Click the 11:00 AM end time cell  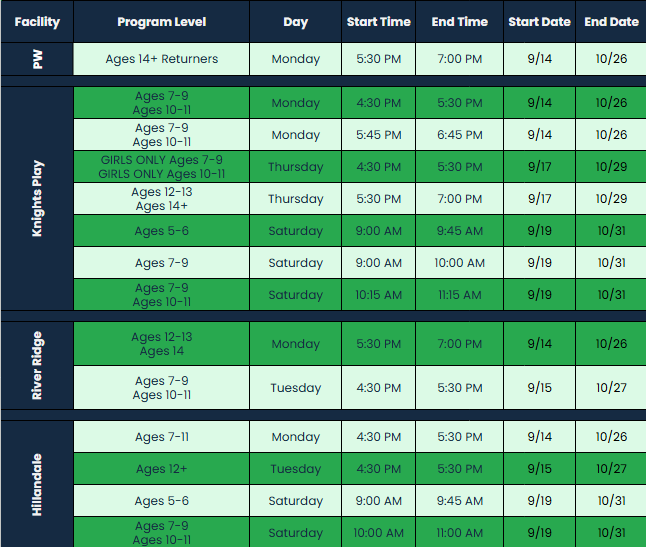(x=459, y=533)
